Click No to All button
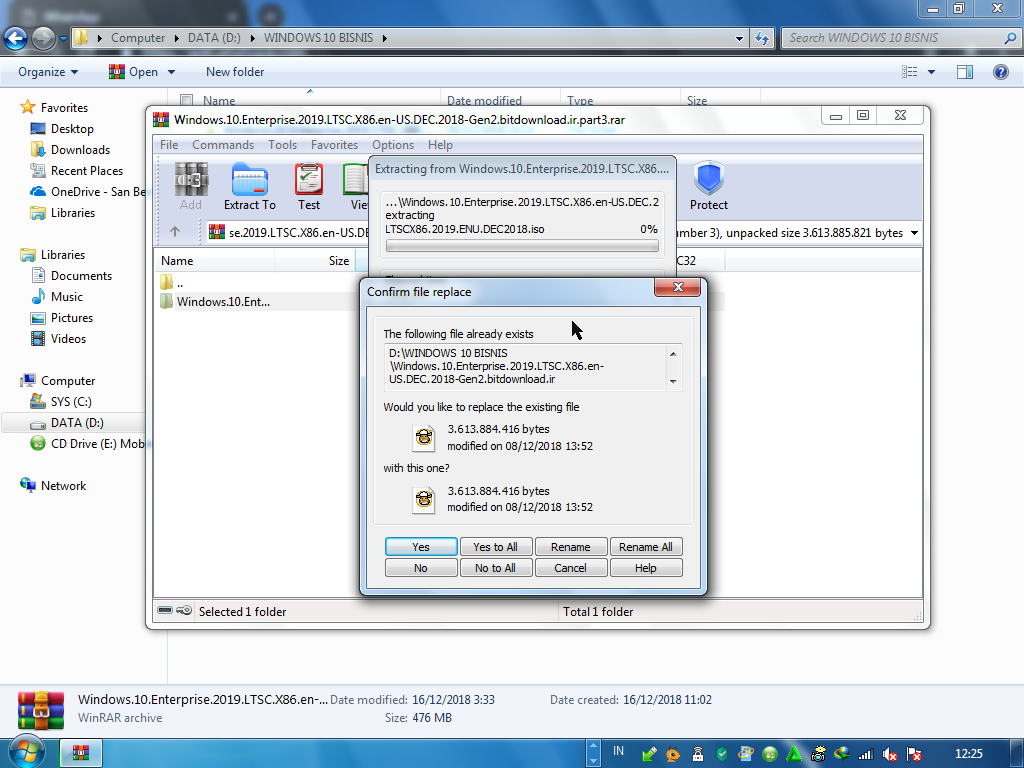Screen dimensions: 1024x768 pos(496,568)
